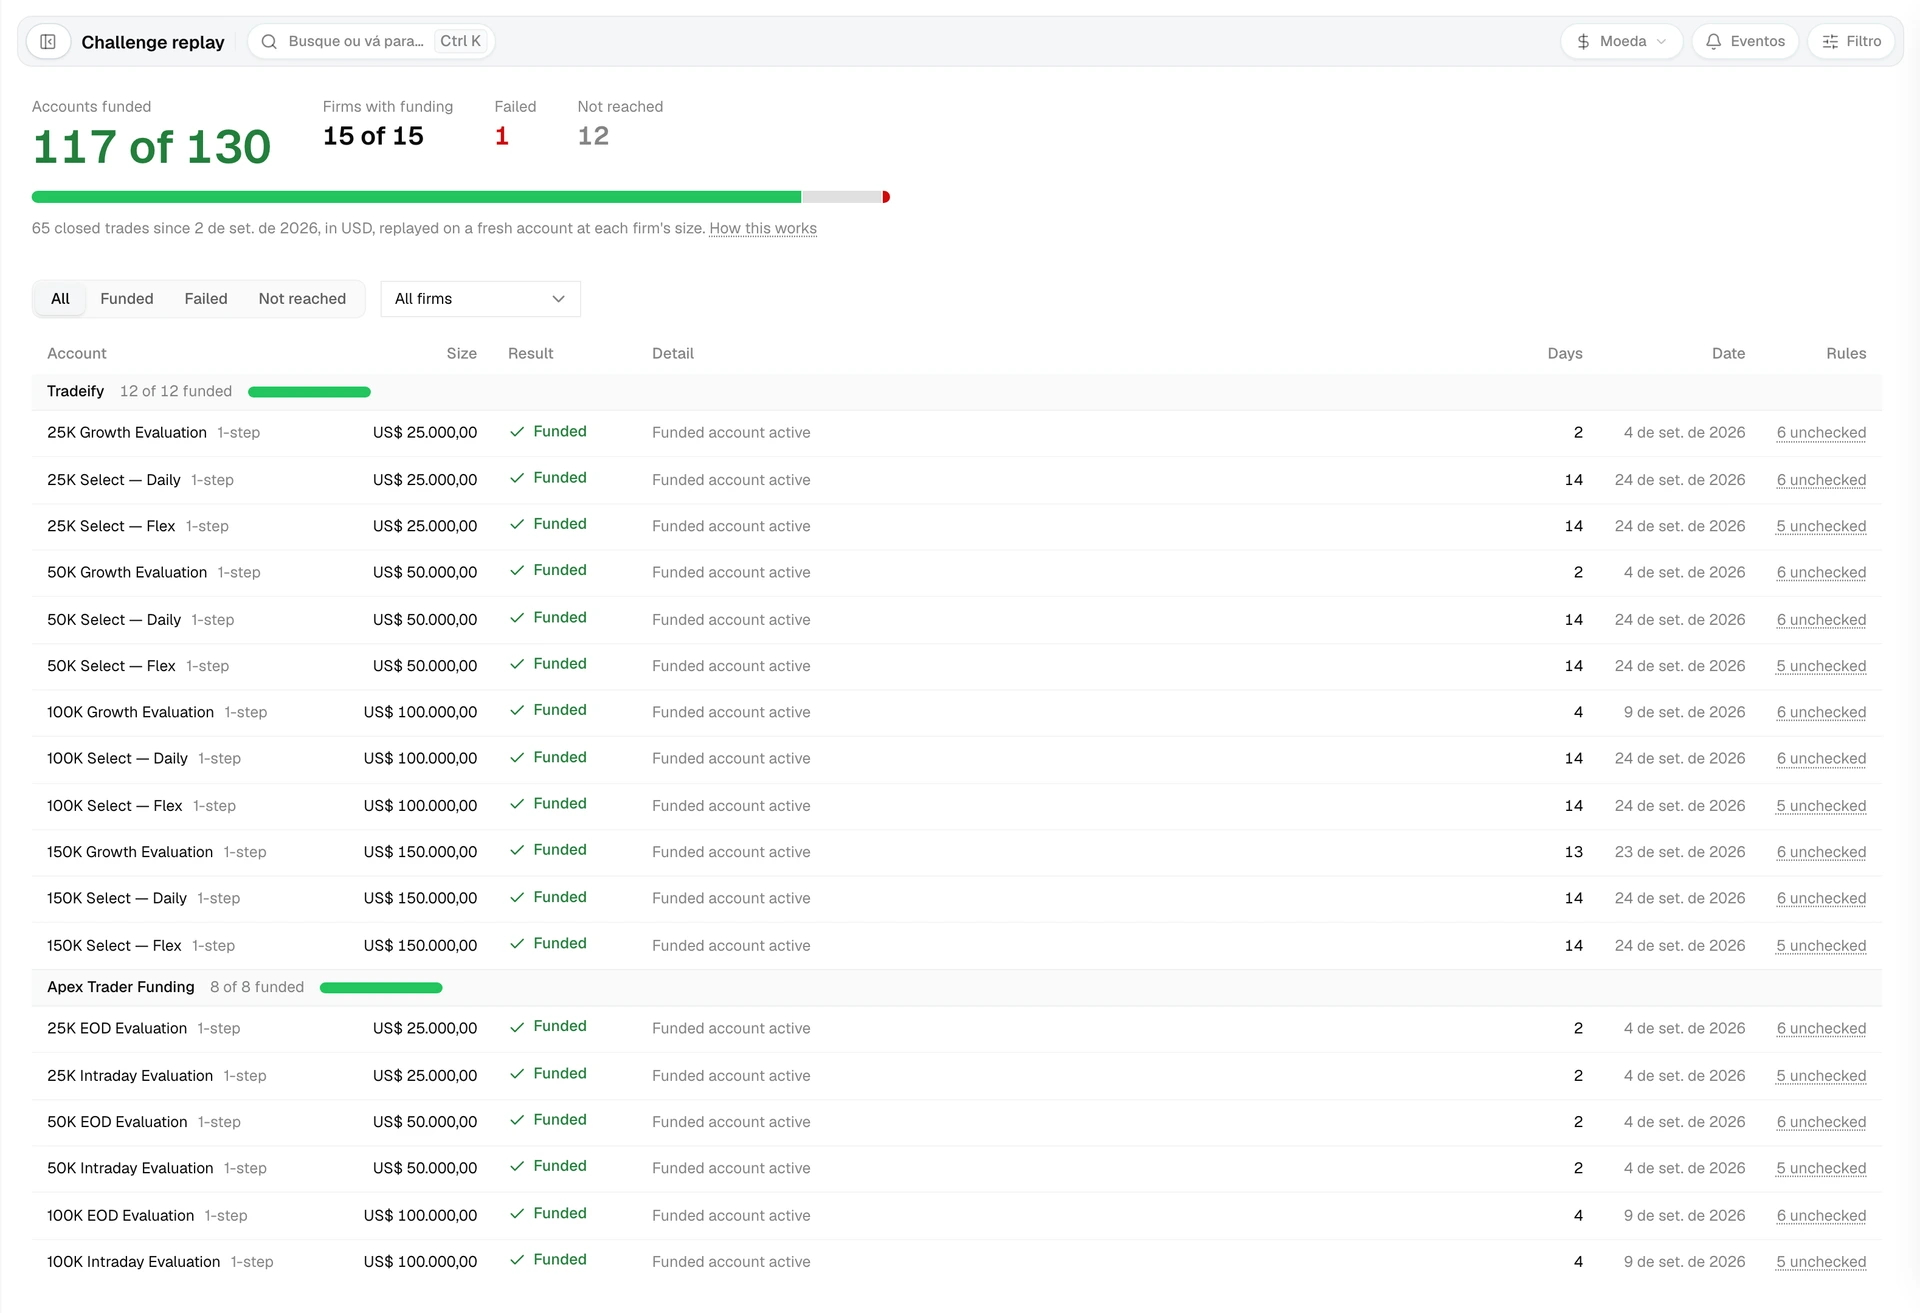This screenshot has width=1920, height=1313.
Task: Open the All firms dropdown
Action: pos(480,299)
